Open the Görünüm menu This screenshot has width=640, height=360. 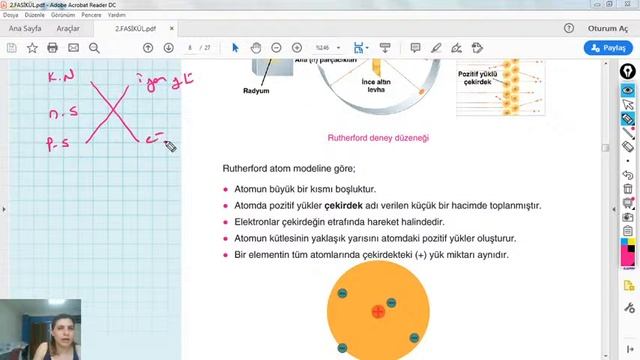63,15
